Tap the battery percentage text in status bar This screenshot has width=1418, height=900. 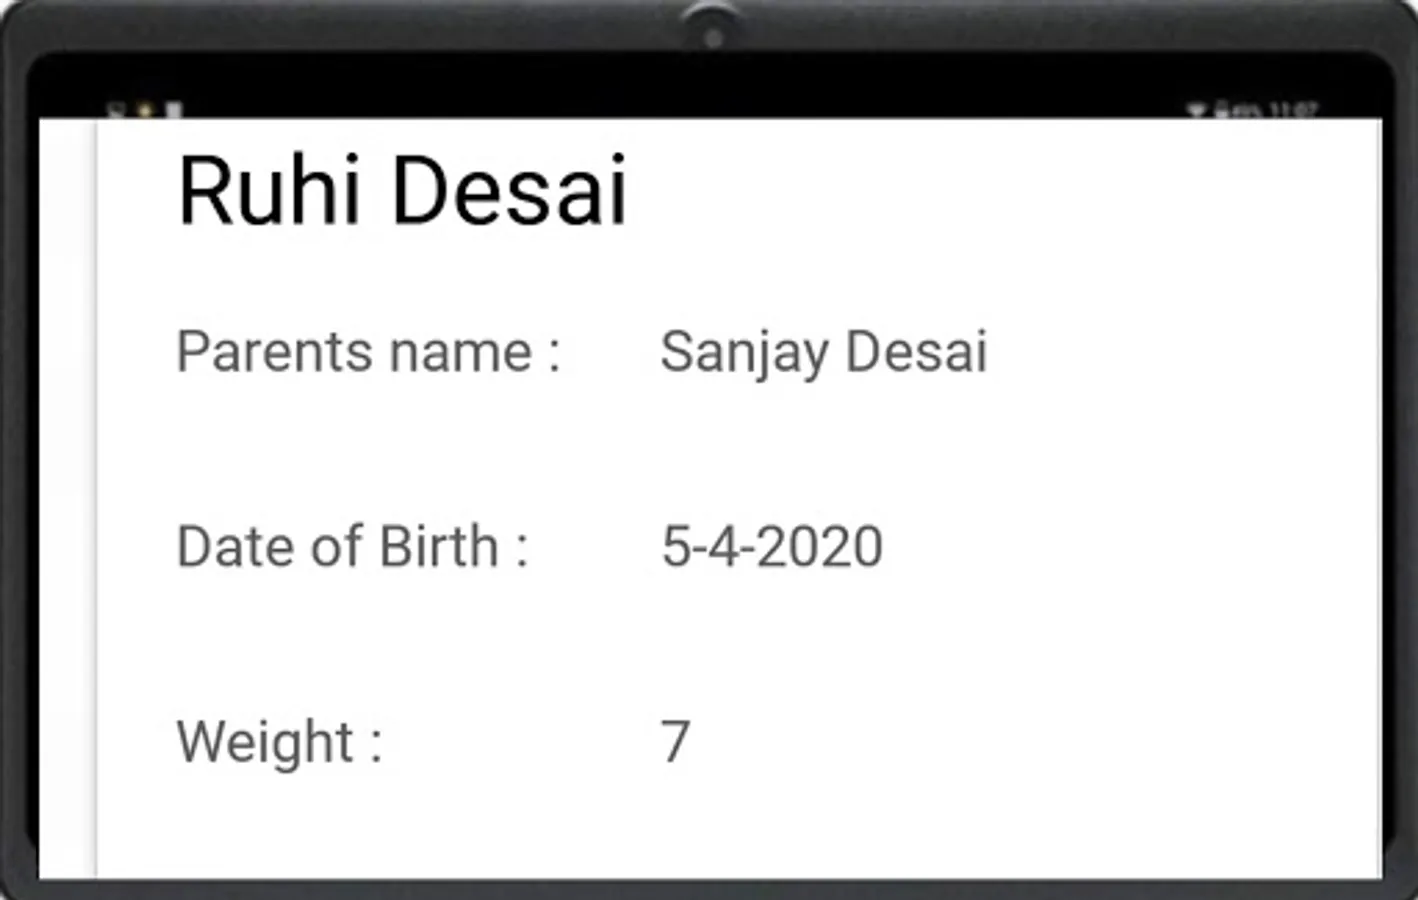click(1246, 110)
